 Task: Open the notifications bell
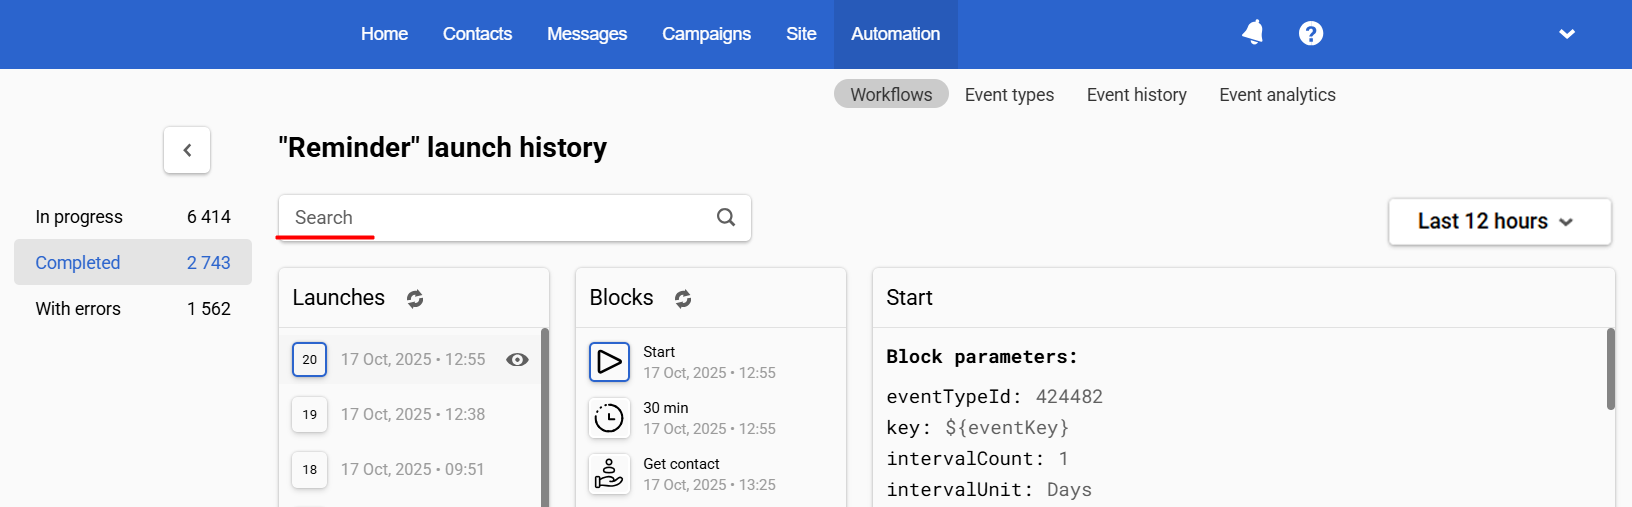pos(1253,33)
